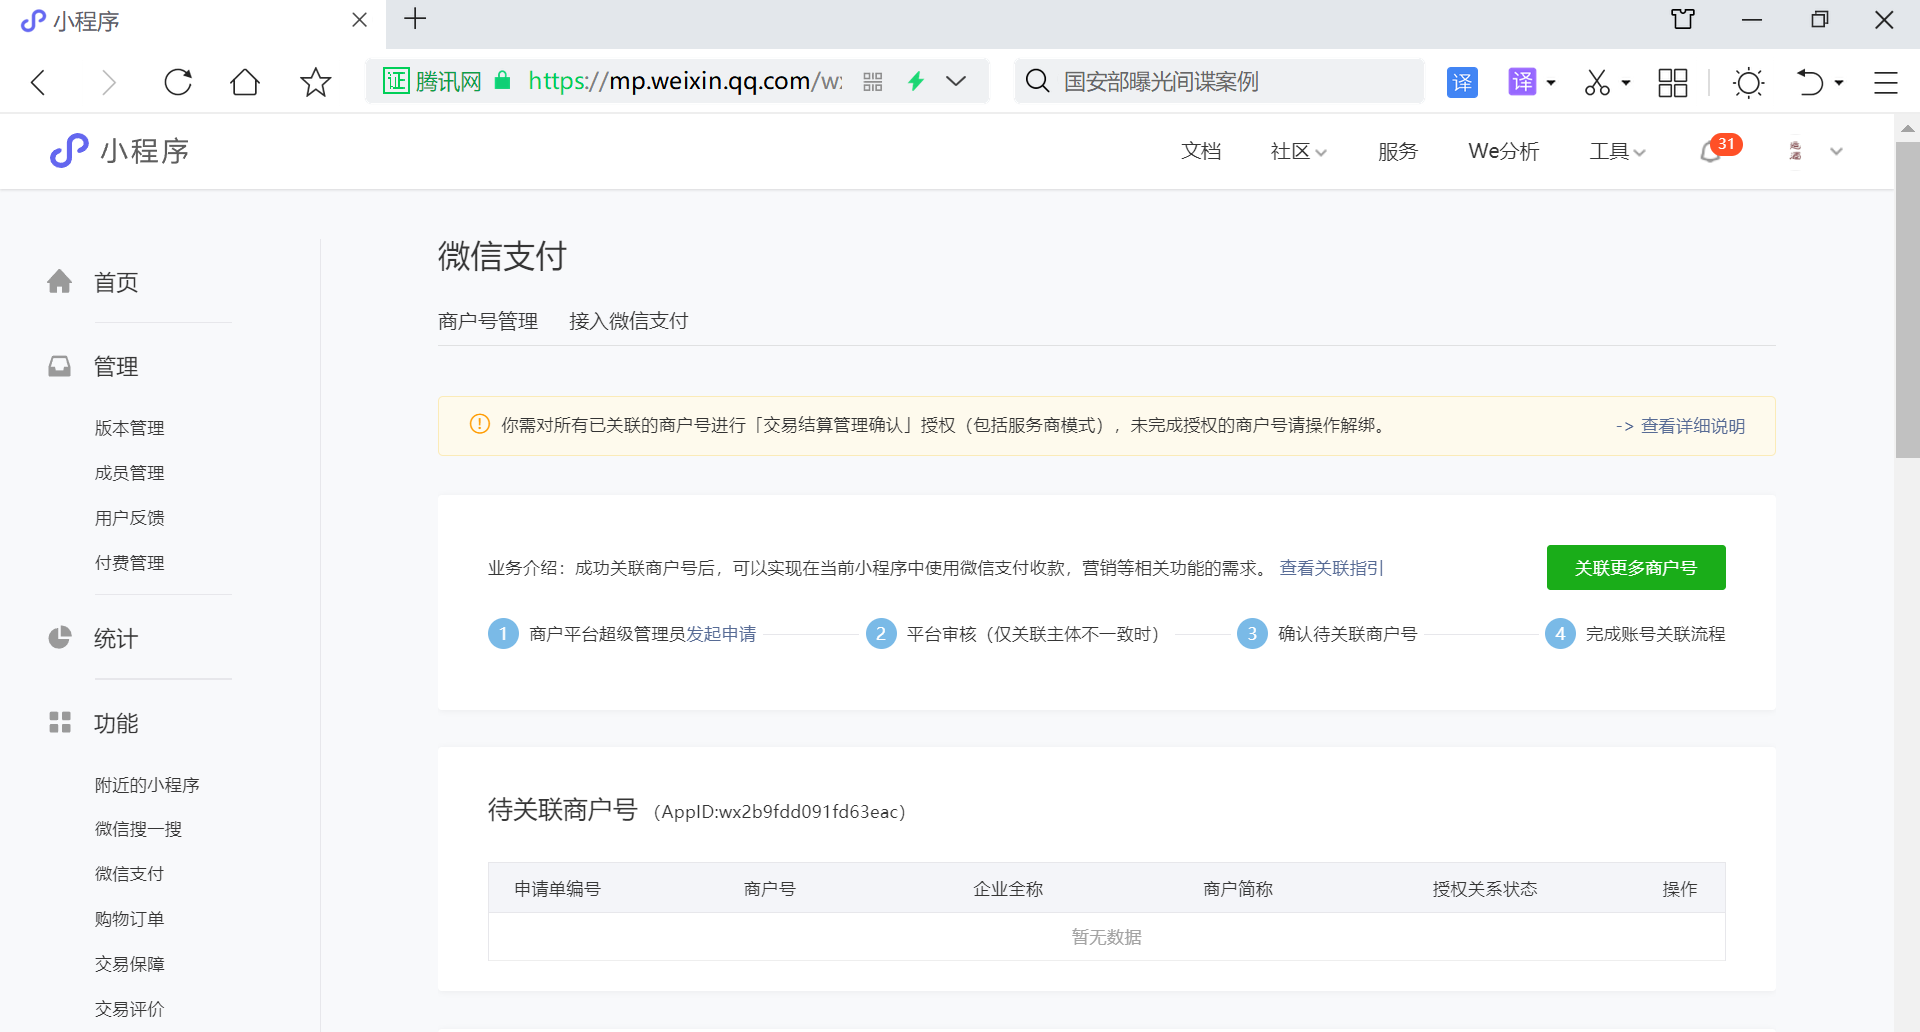Open the QR code icon in address bar

point(873,82)
